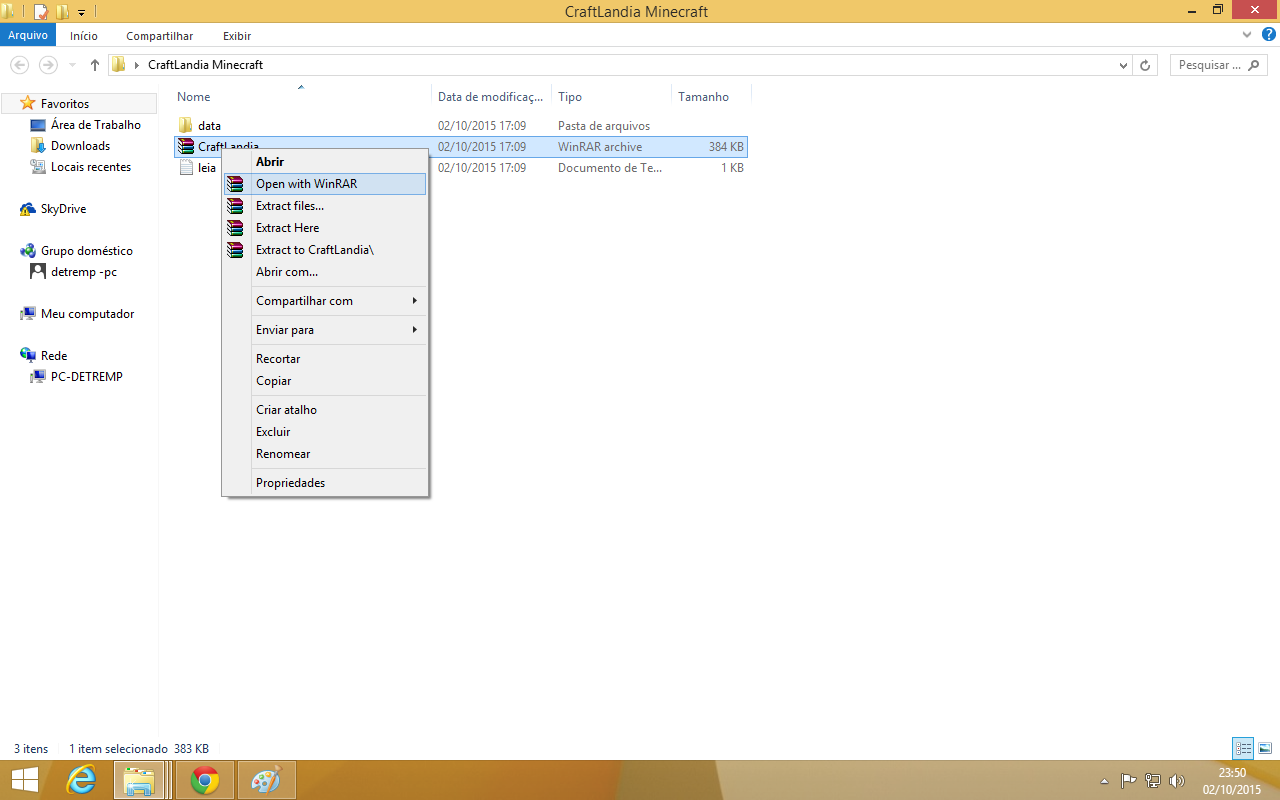Open PC-DETREMP network computer
Screen dimensions: 1280x800
(x=87, y=377)
